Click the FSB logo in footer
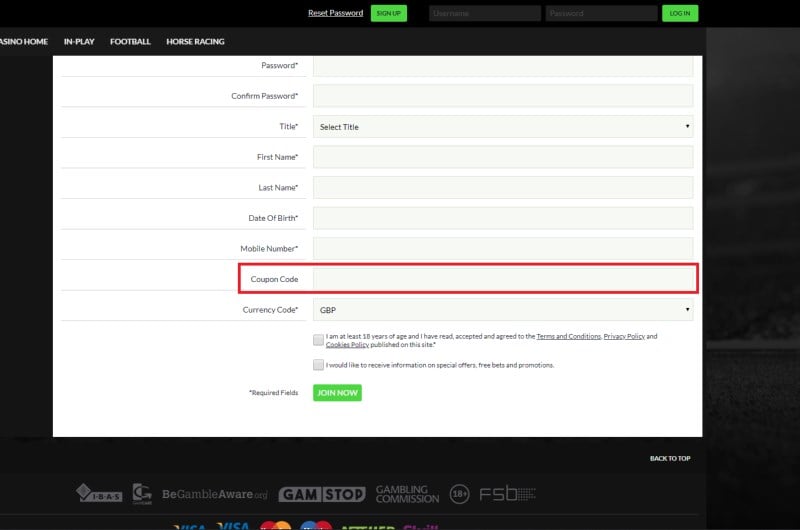This screenshot has height=530, width=800. pos(507,493)
